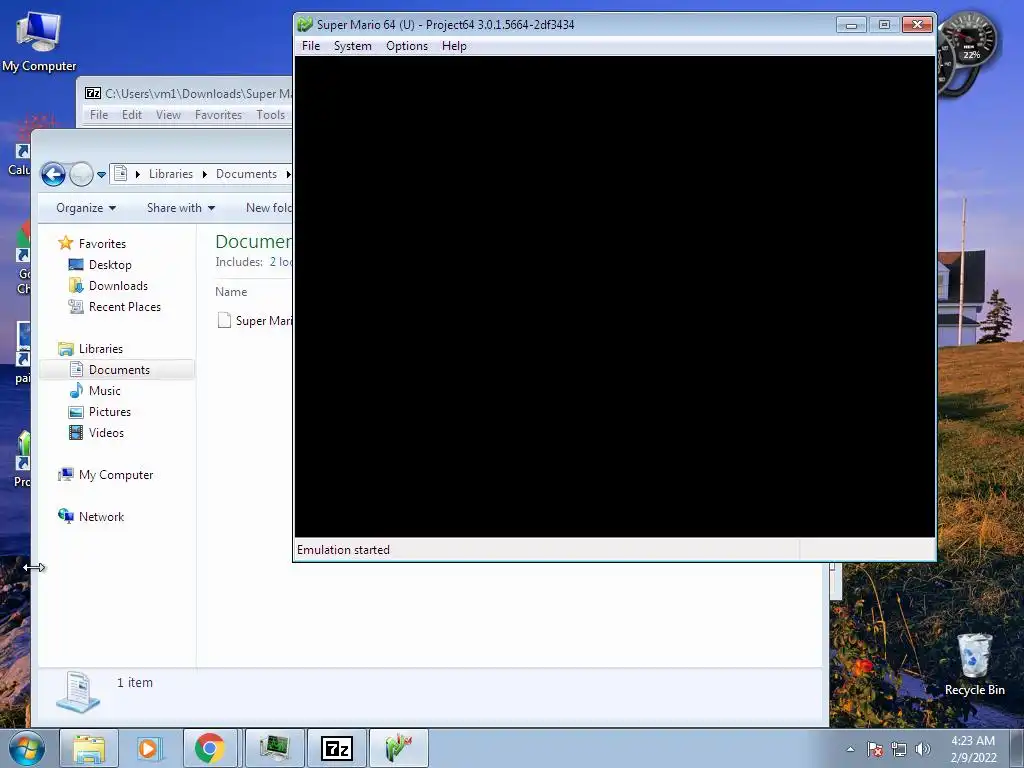Image resolution: width=1024 pixels, height=768 pixels.
Task: Select Favorites in the navigation pane
Action: click(102, 244)
